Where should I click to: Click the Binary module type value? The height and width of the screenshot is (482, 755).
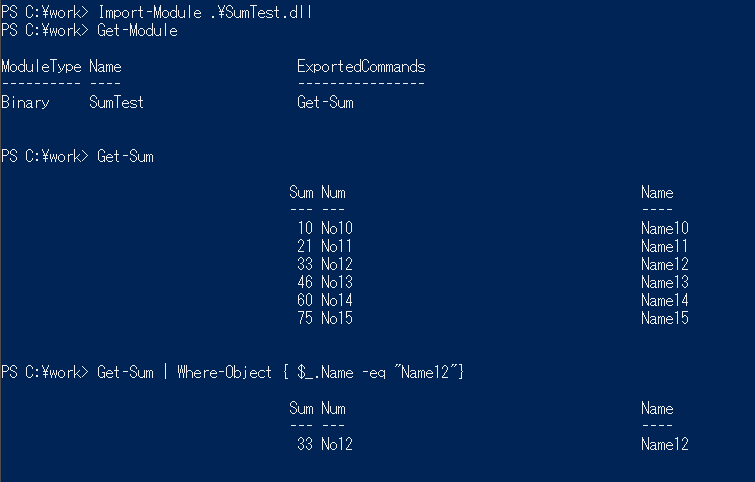(25, 102)
